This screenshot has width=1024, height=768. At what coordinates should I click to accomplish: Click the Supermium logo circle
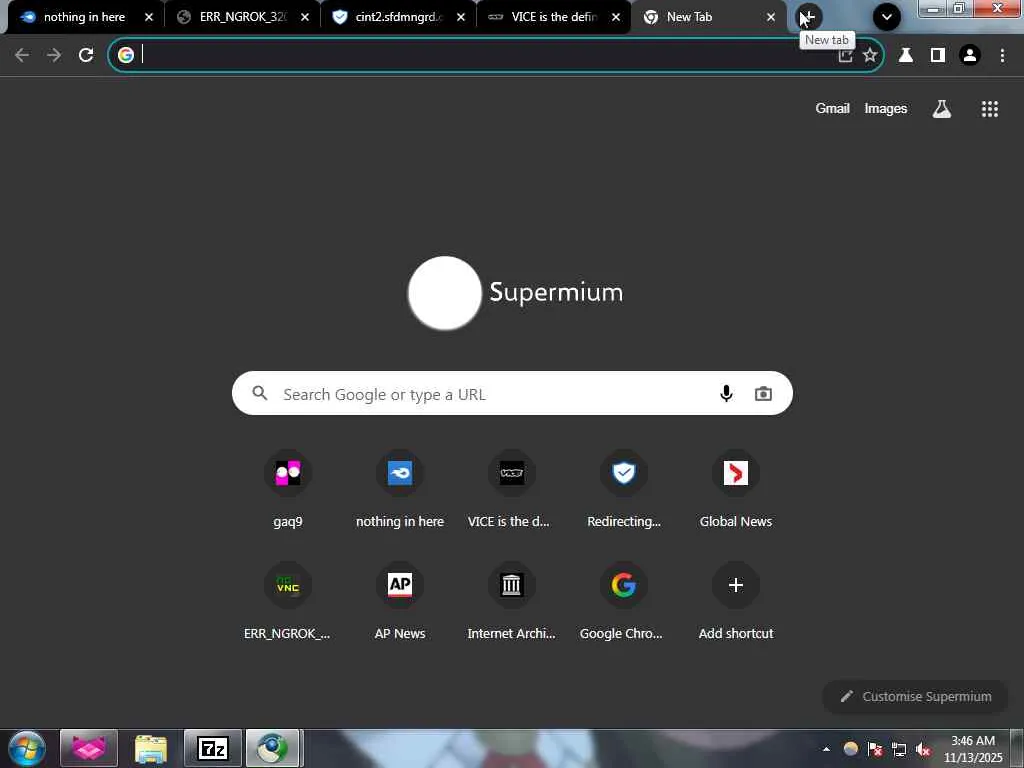[x=444, y=293]
